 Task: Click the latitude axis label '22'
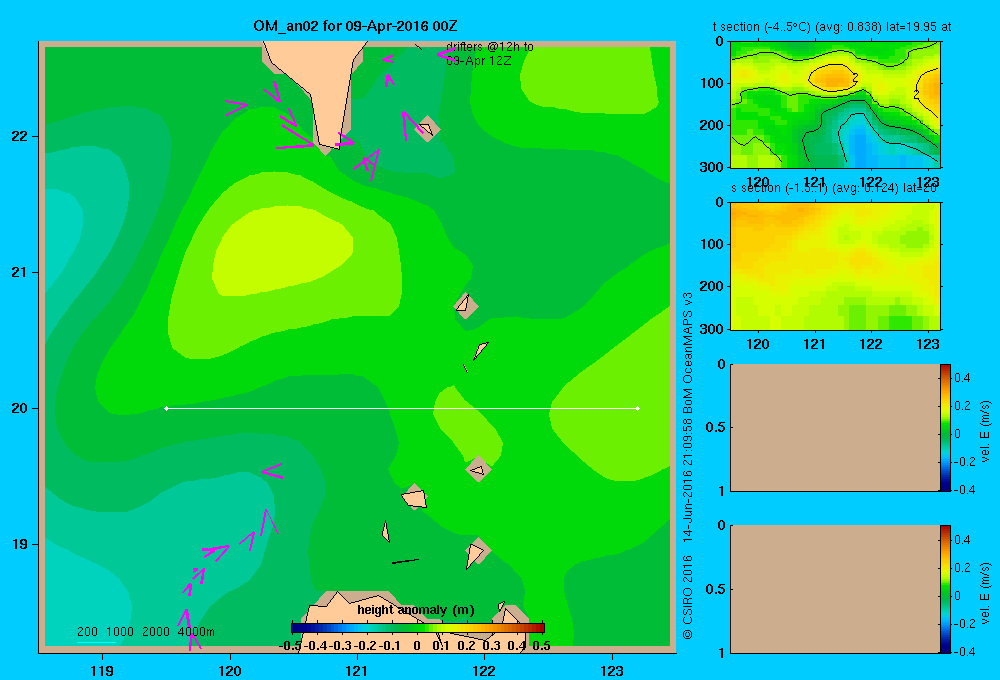point(19,136)
